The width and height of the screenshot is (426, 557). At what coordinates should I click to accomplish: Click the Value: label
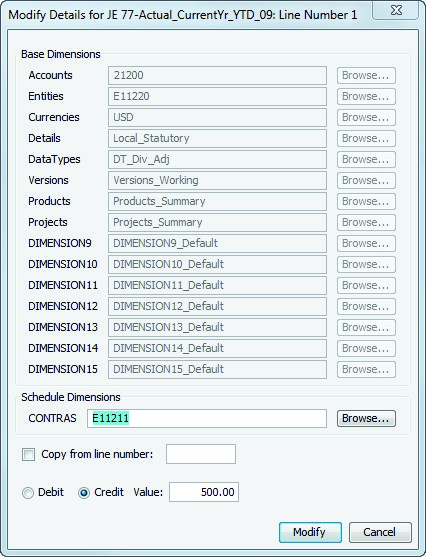point(148,492)
